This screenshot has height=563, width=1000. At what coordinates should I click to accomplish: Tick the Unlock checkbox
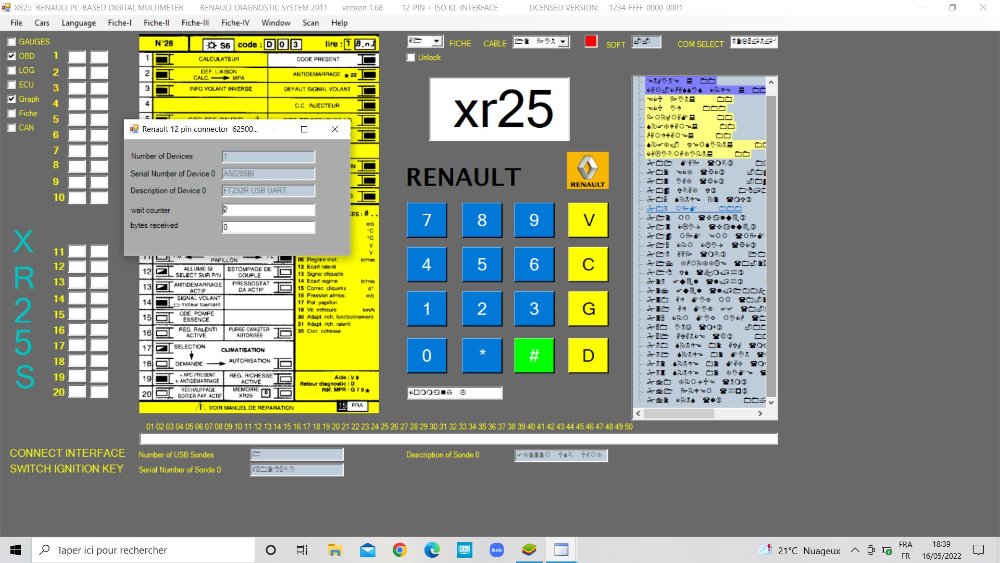pos(411,58)
